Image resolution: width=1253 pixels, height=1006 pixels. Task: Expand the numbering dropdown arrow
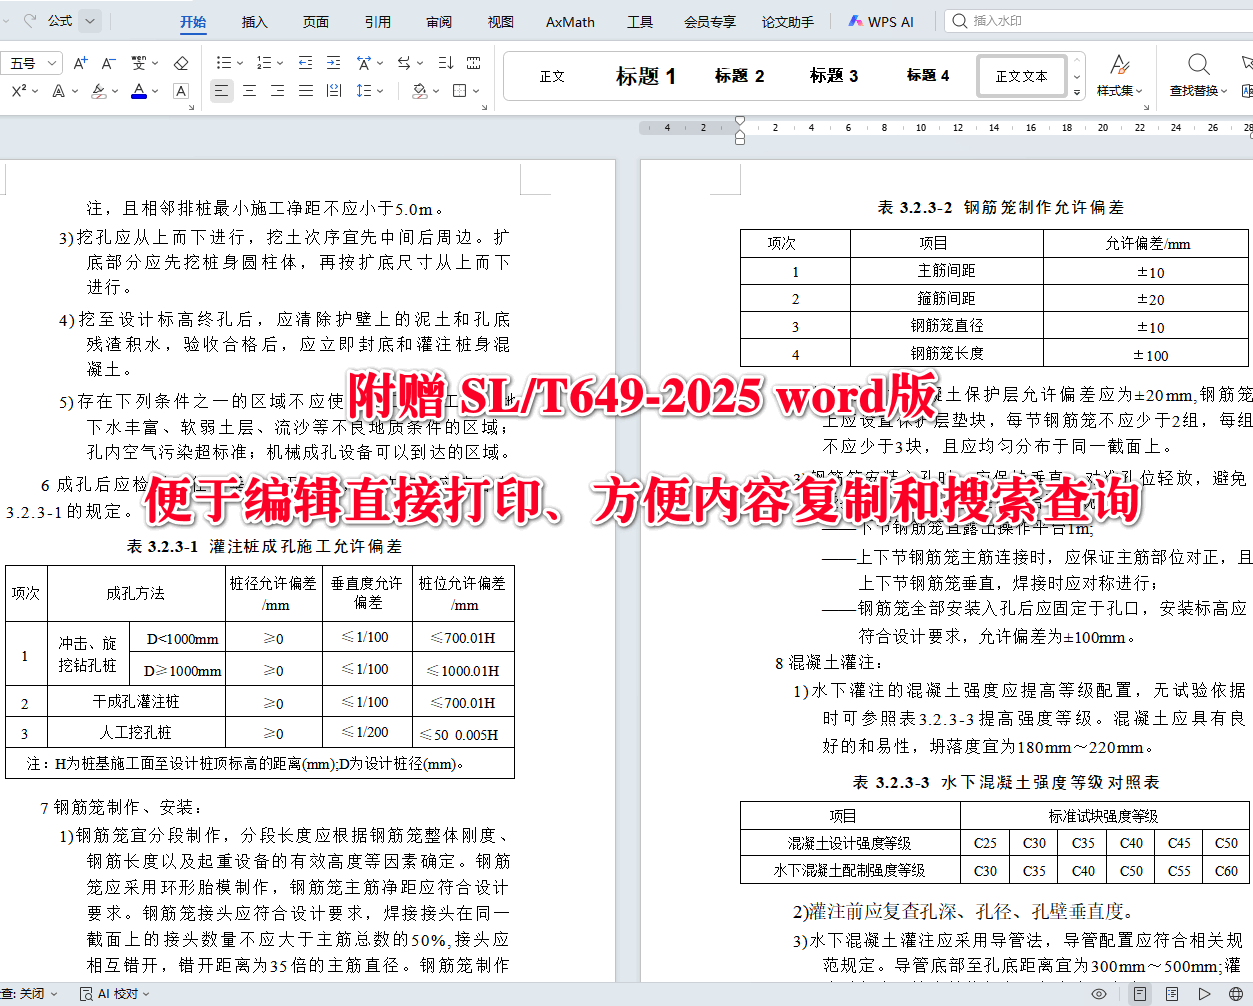point(280,63)
